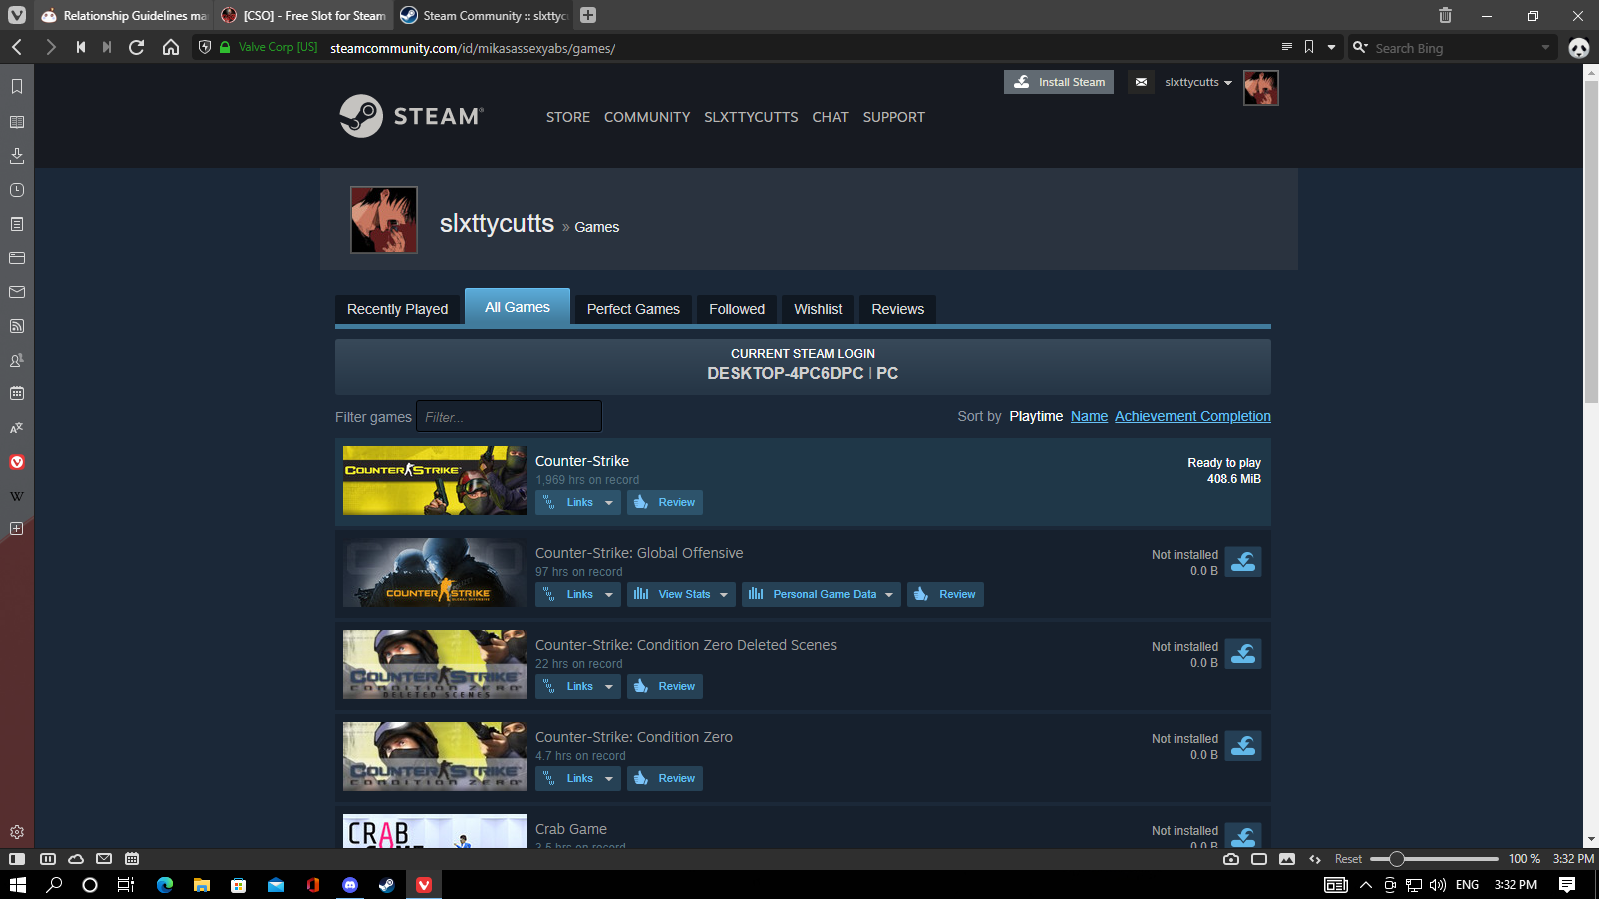This screenshot has width=1599, height=899.
Task: Sort games by Achievement Completion
Action: coord(1192,416)
